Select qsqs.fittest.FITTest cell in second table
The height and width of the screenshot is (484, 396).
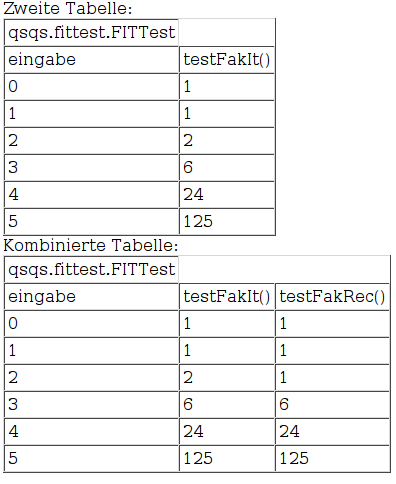point(91,33)
